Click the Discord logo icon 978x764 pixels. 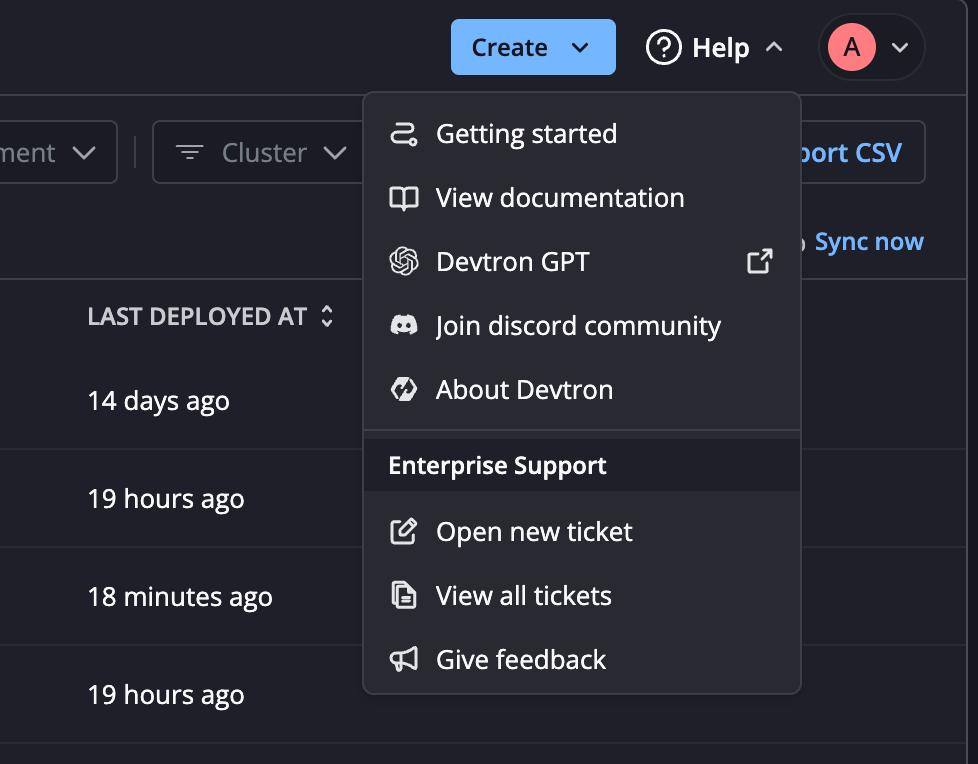tap(403, 326)
